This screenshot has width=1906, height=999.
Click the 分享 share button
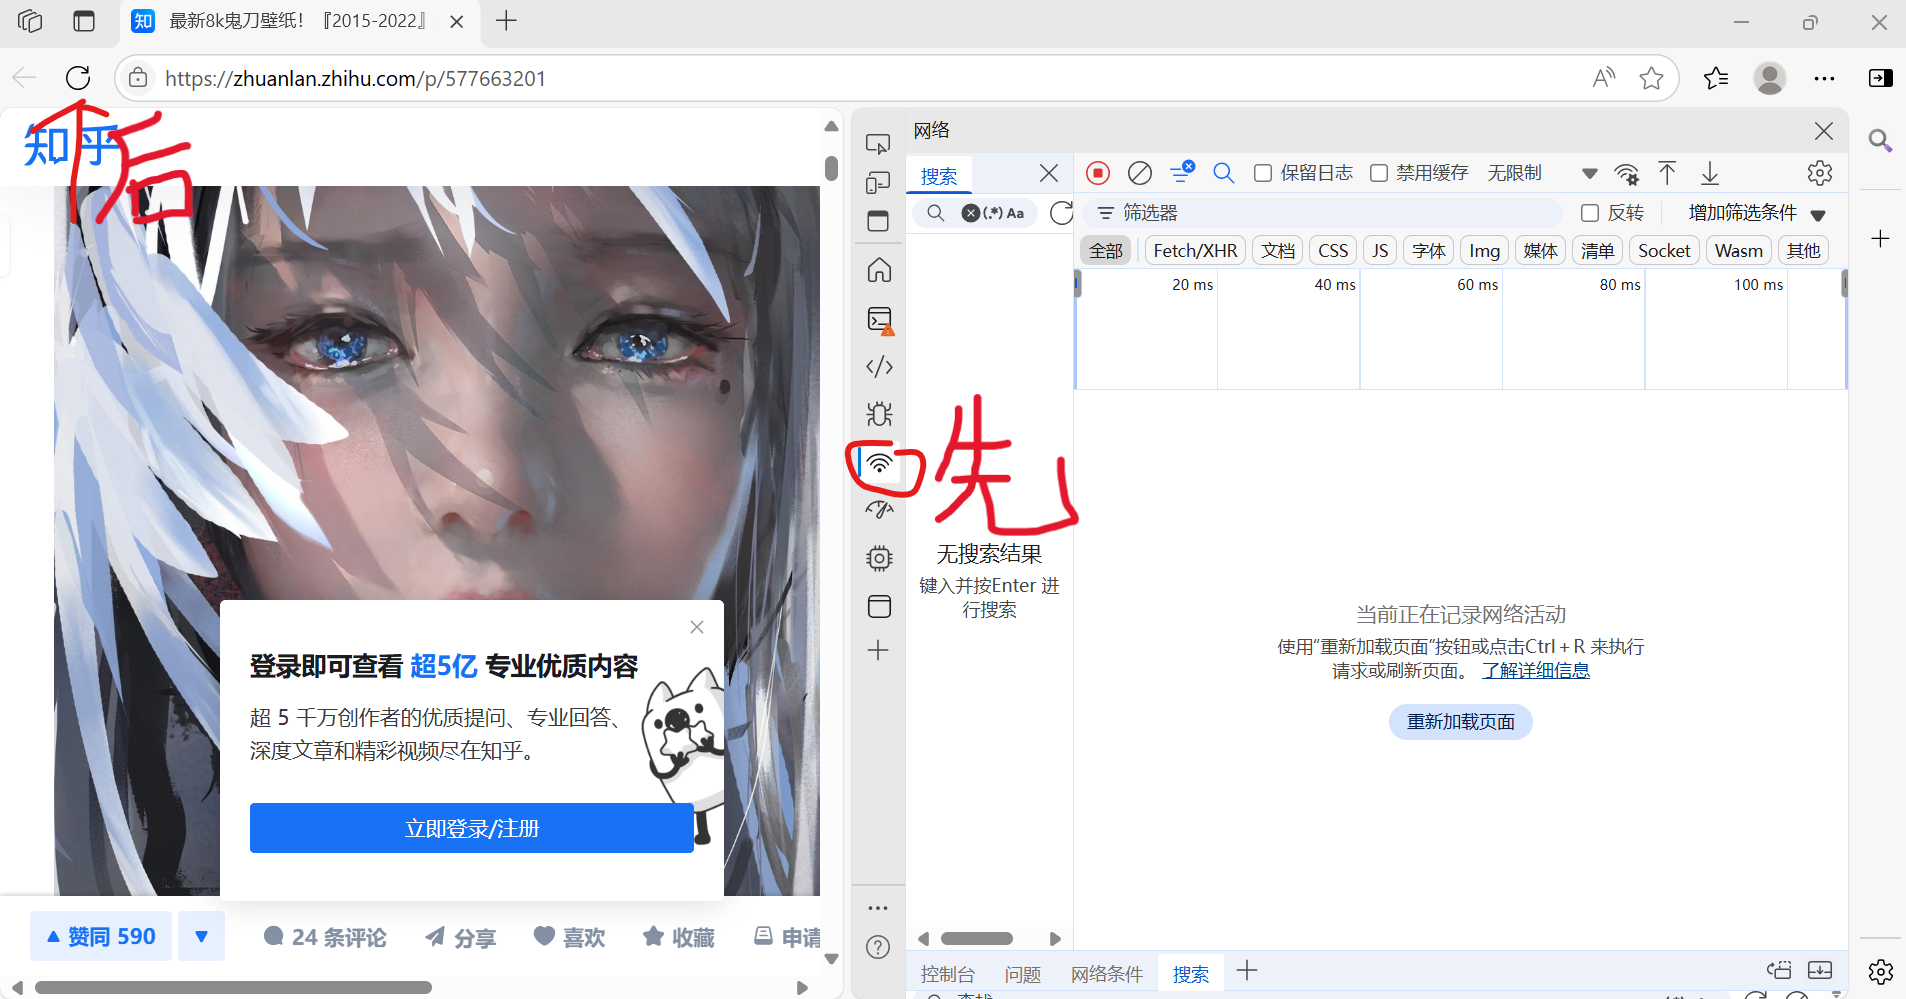pyautogui.click(x=461, y=937)
